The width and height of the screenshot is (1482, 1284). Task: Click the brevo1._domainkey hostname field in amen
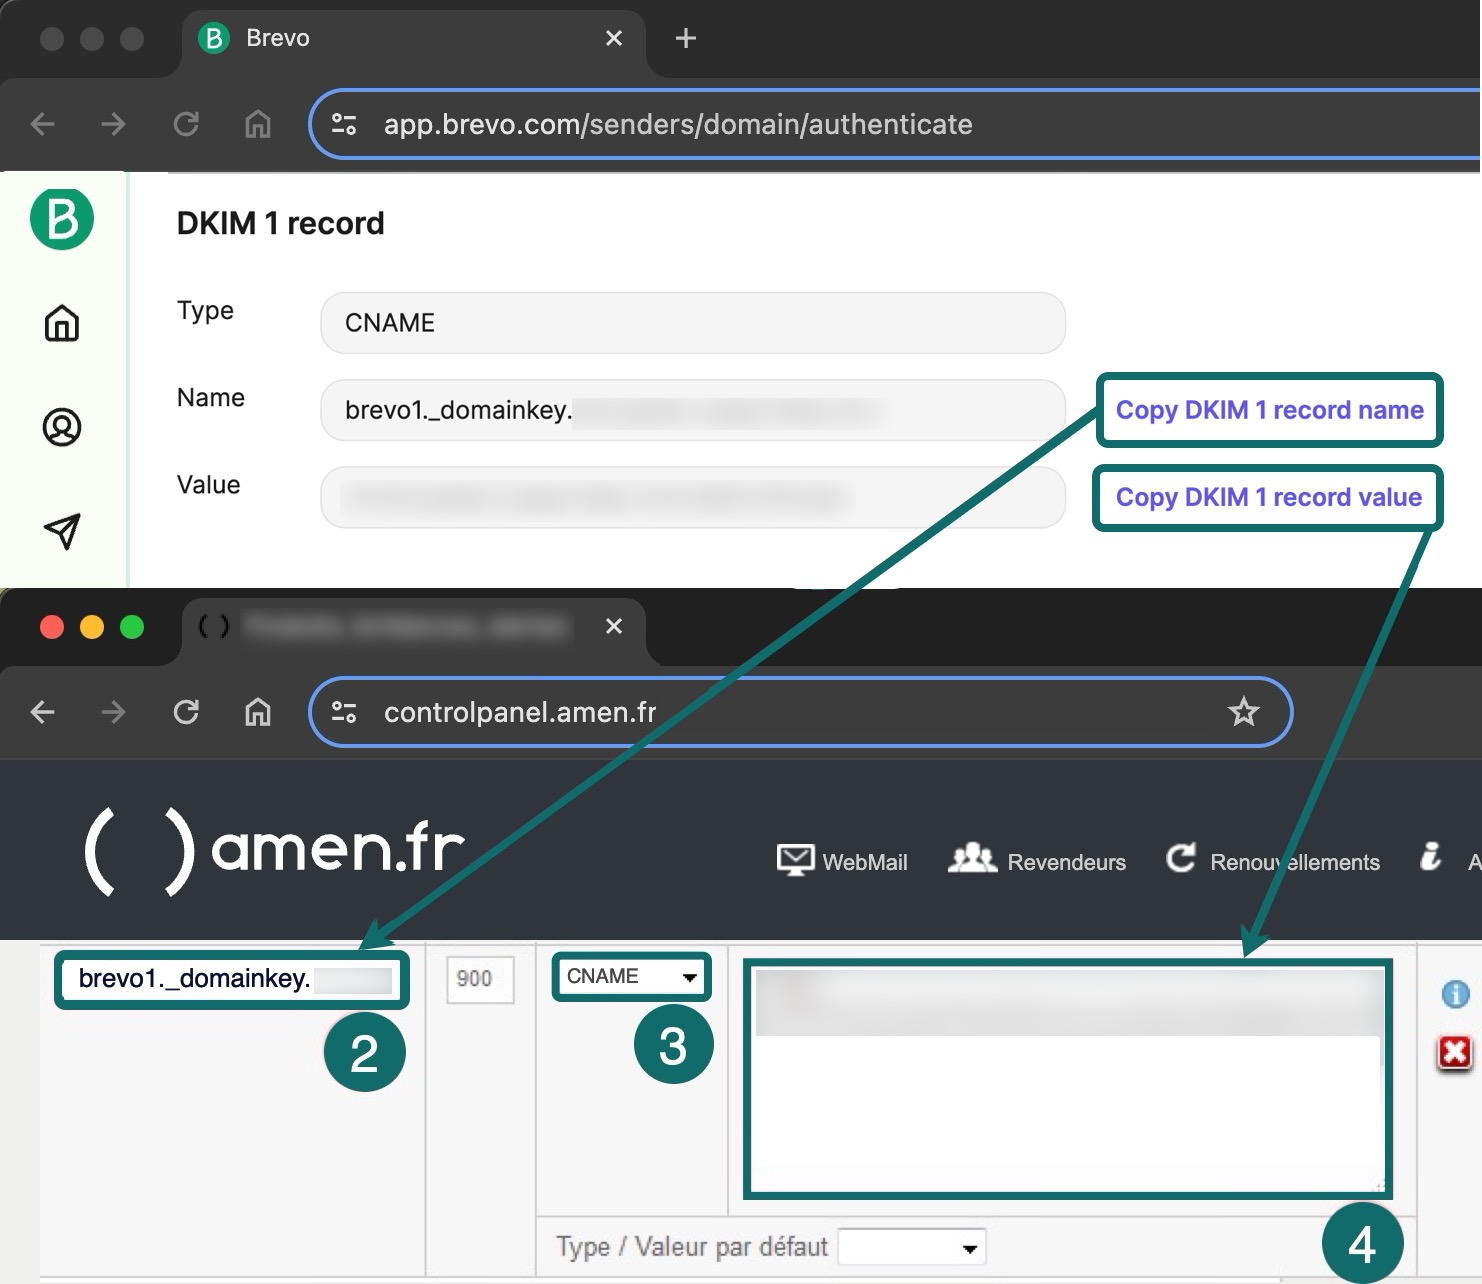point(232,979)
